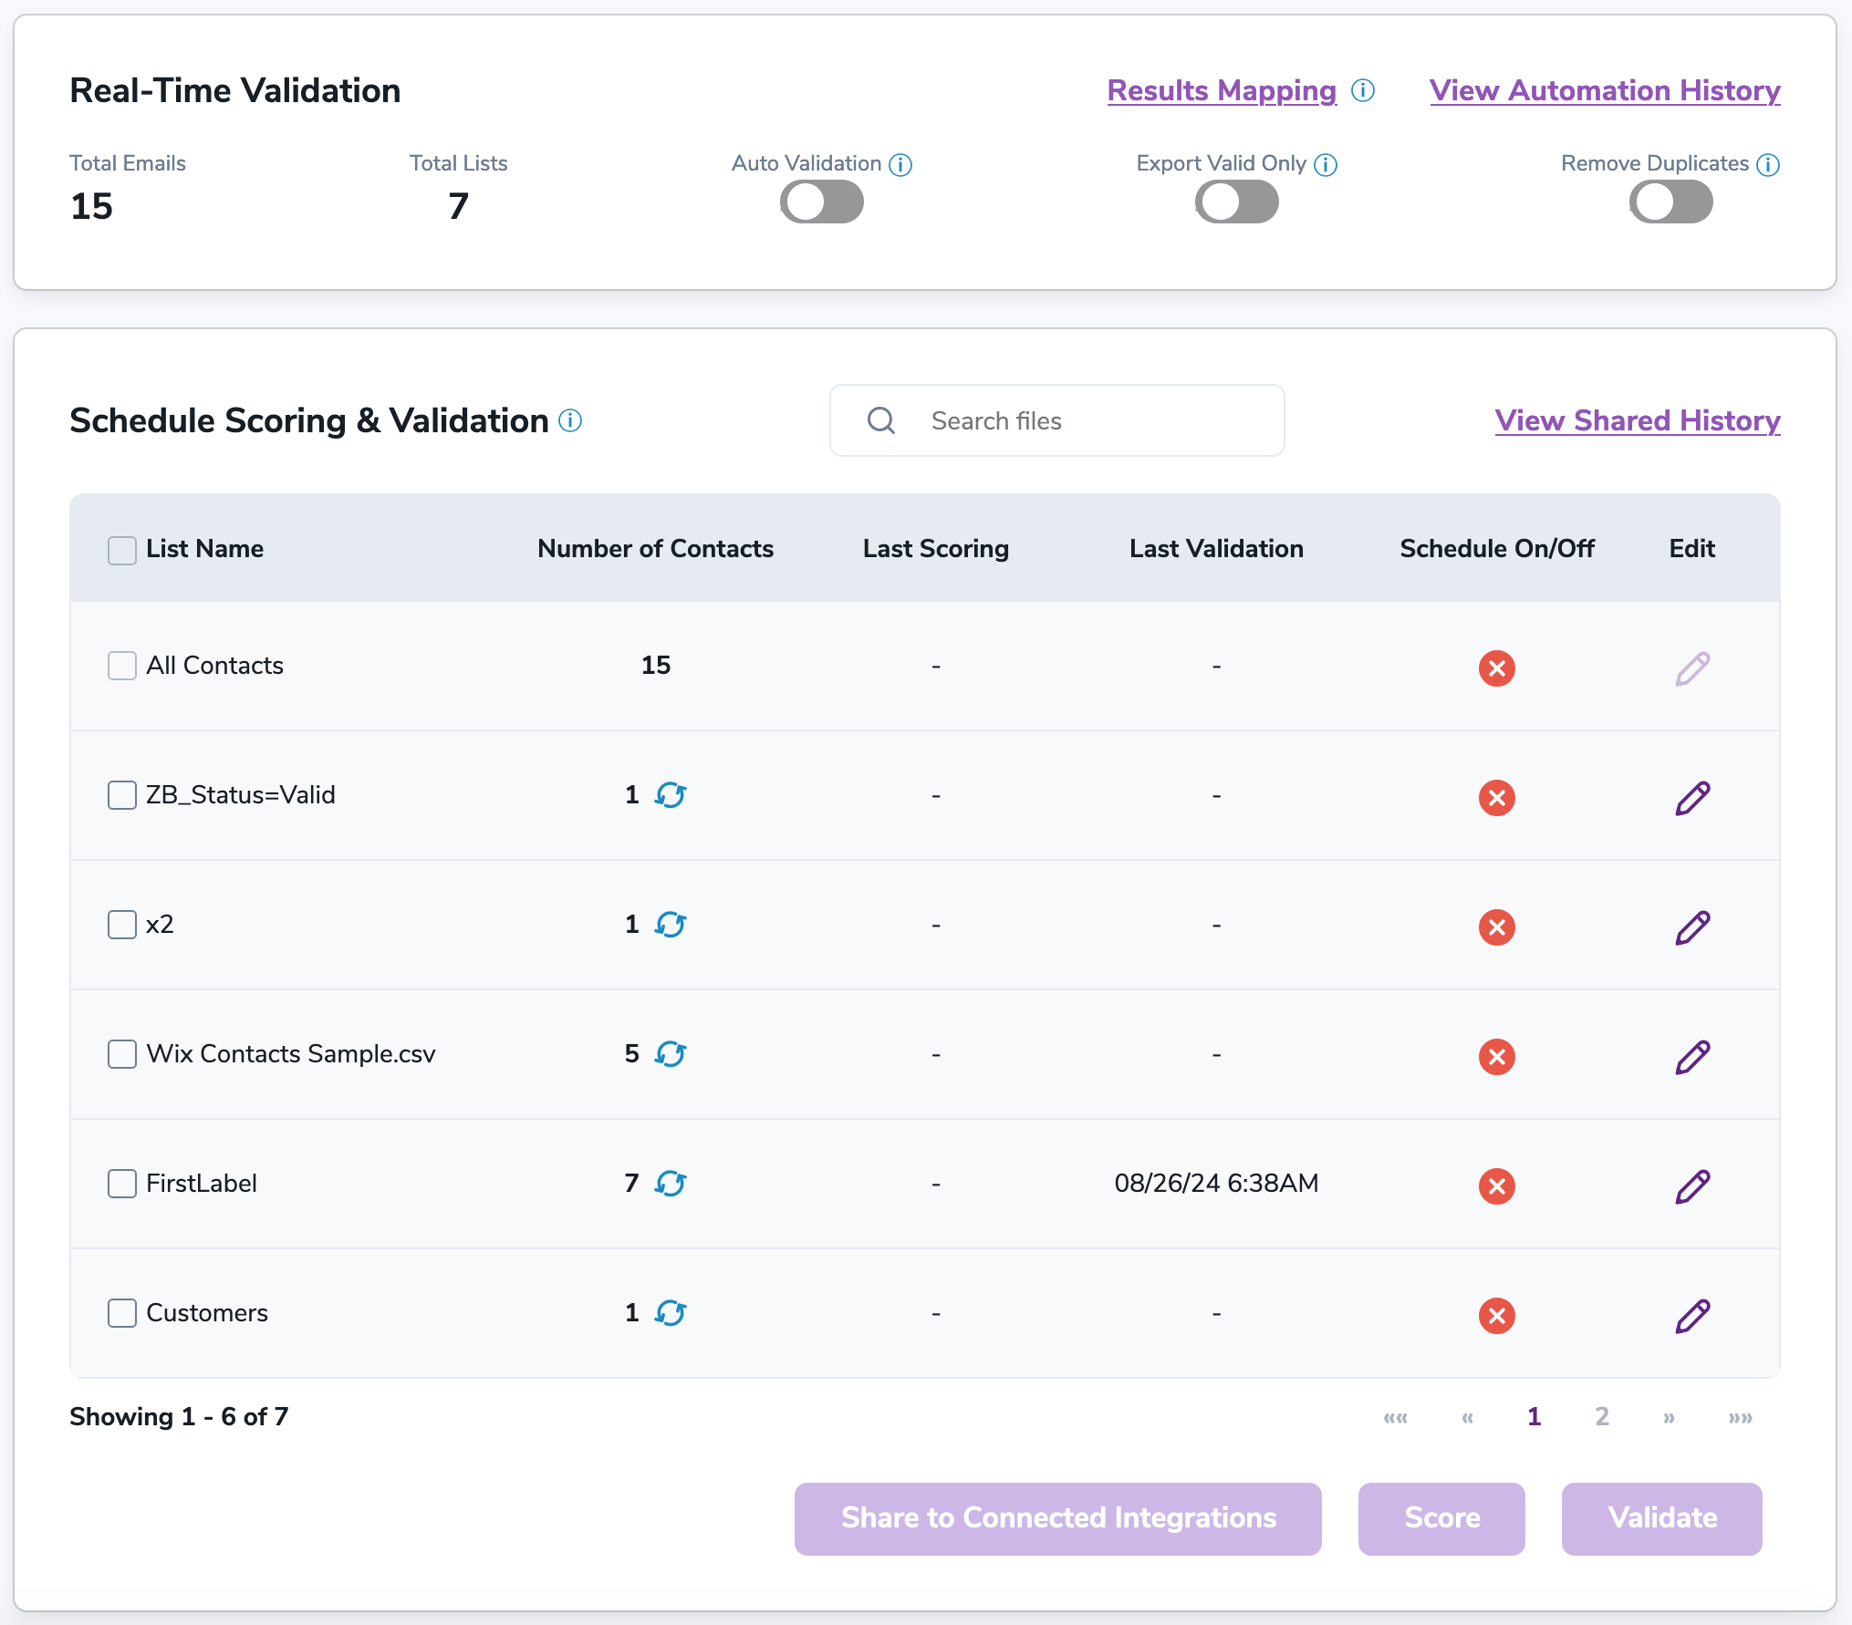Open View Shared History link
The image size is (1852, 1625).
1637,421
